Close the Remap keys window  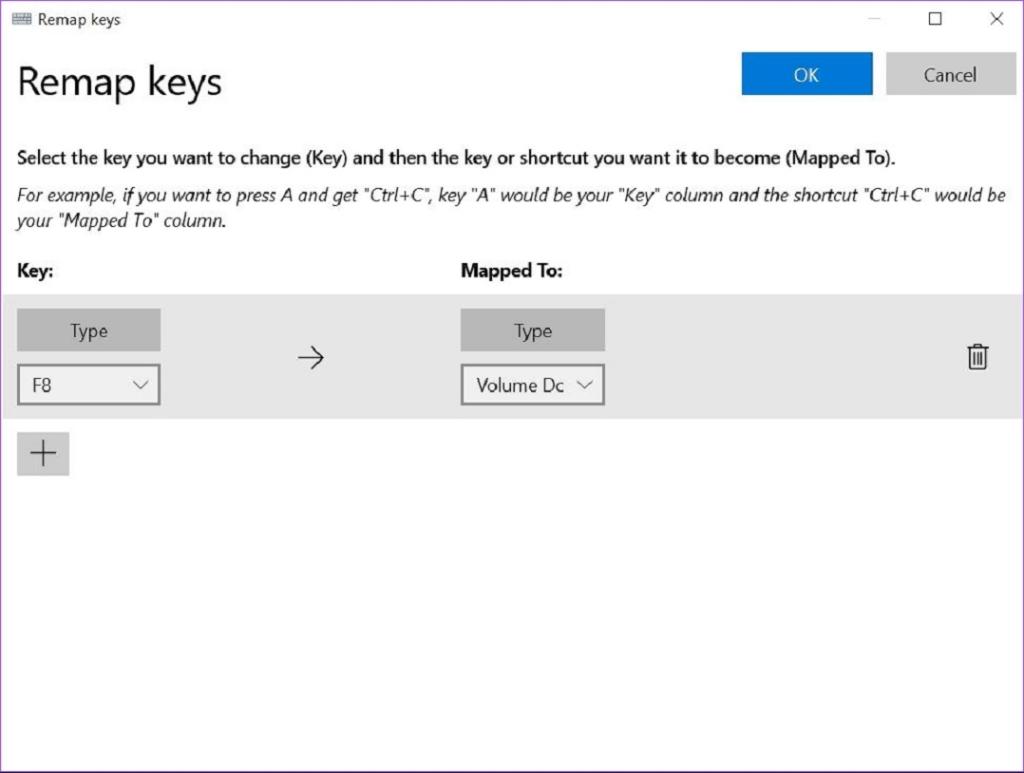pos(997,19)
